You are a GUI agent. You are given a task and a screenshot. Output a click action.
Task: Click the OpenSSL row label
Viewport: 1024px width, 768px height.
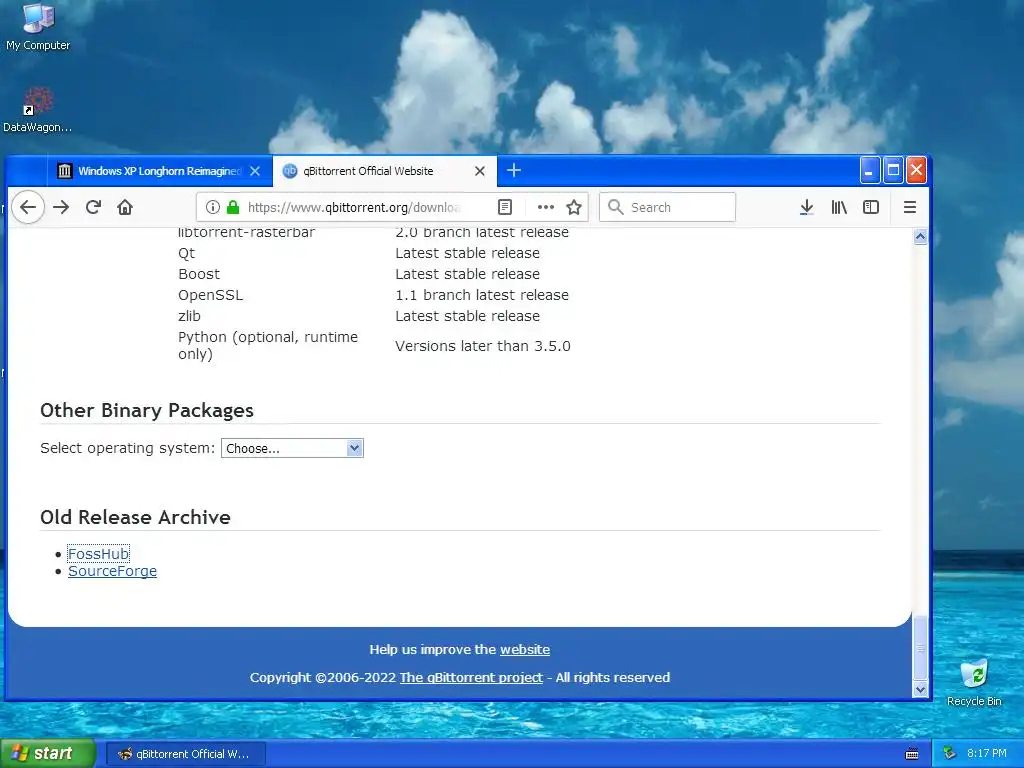click(x=210, y=295)
